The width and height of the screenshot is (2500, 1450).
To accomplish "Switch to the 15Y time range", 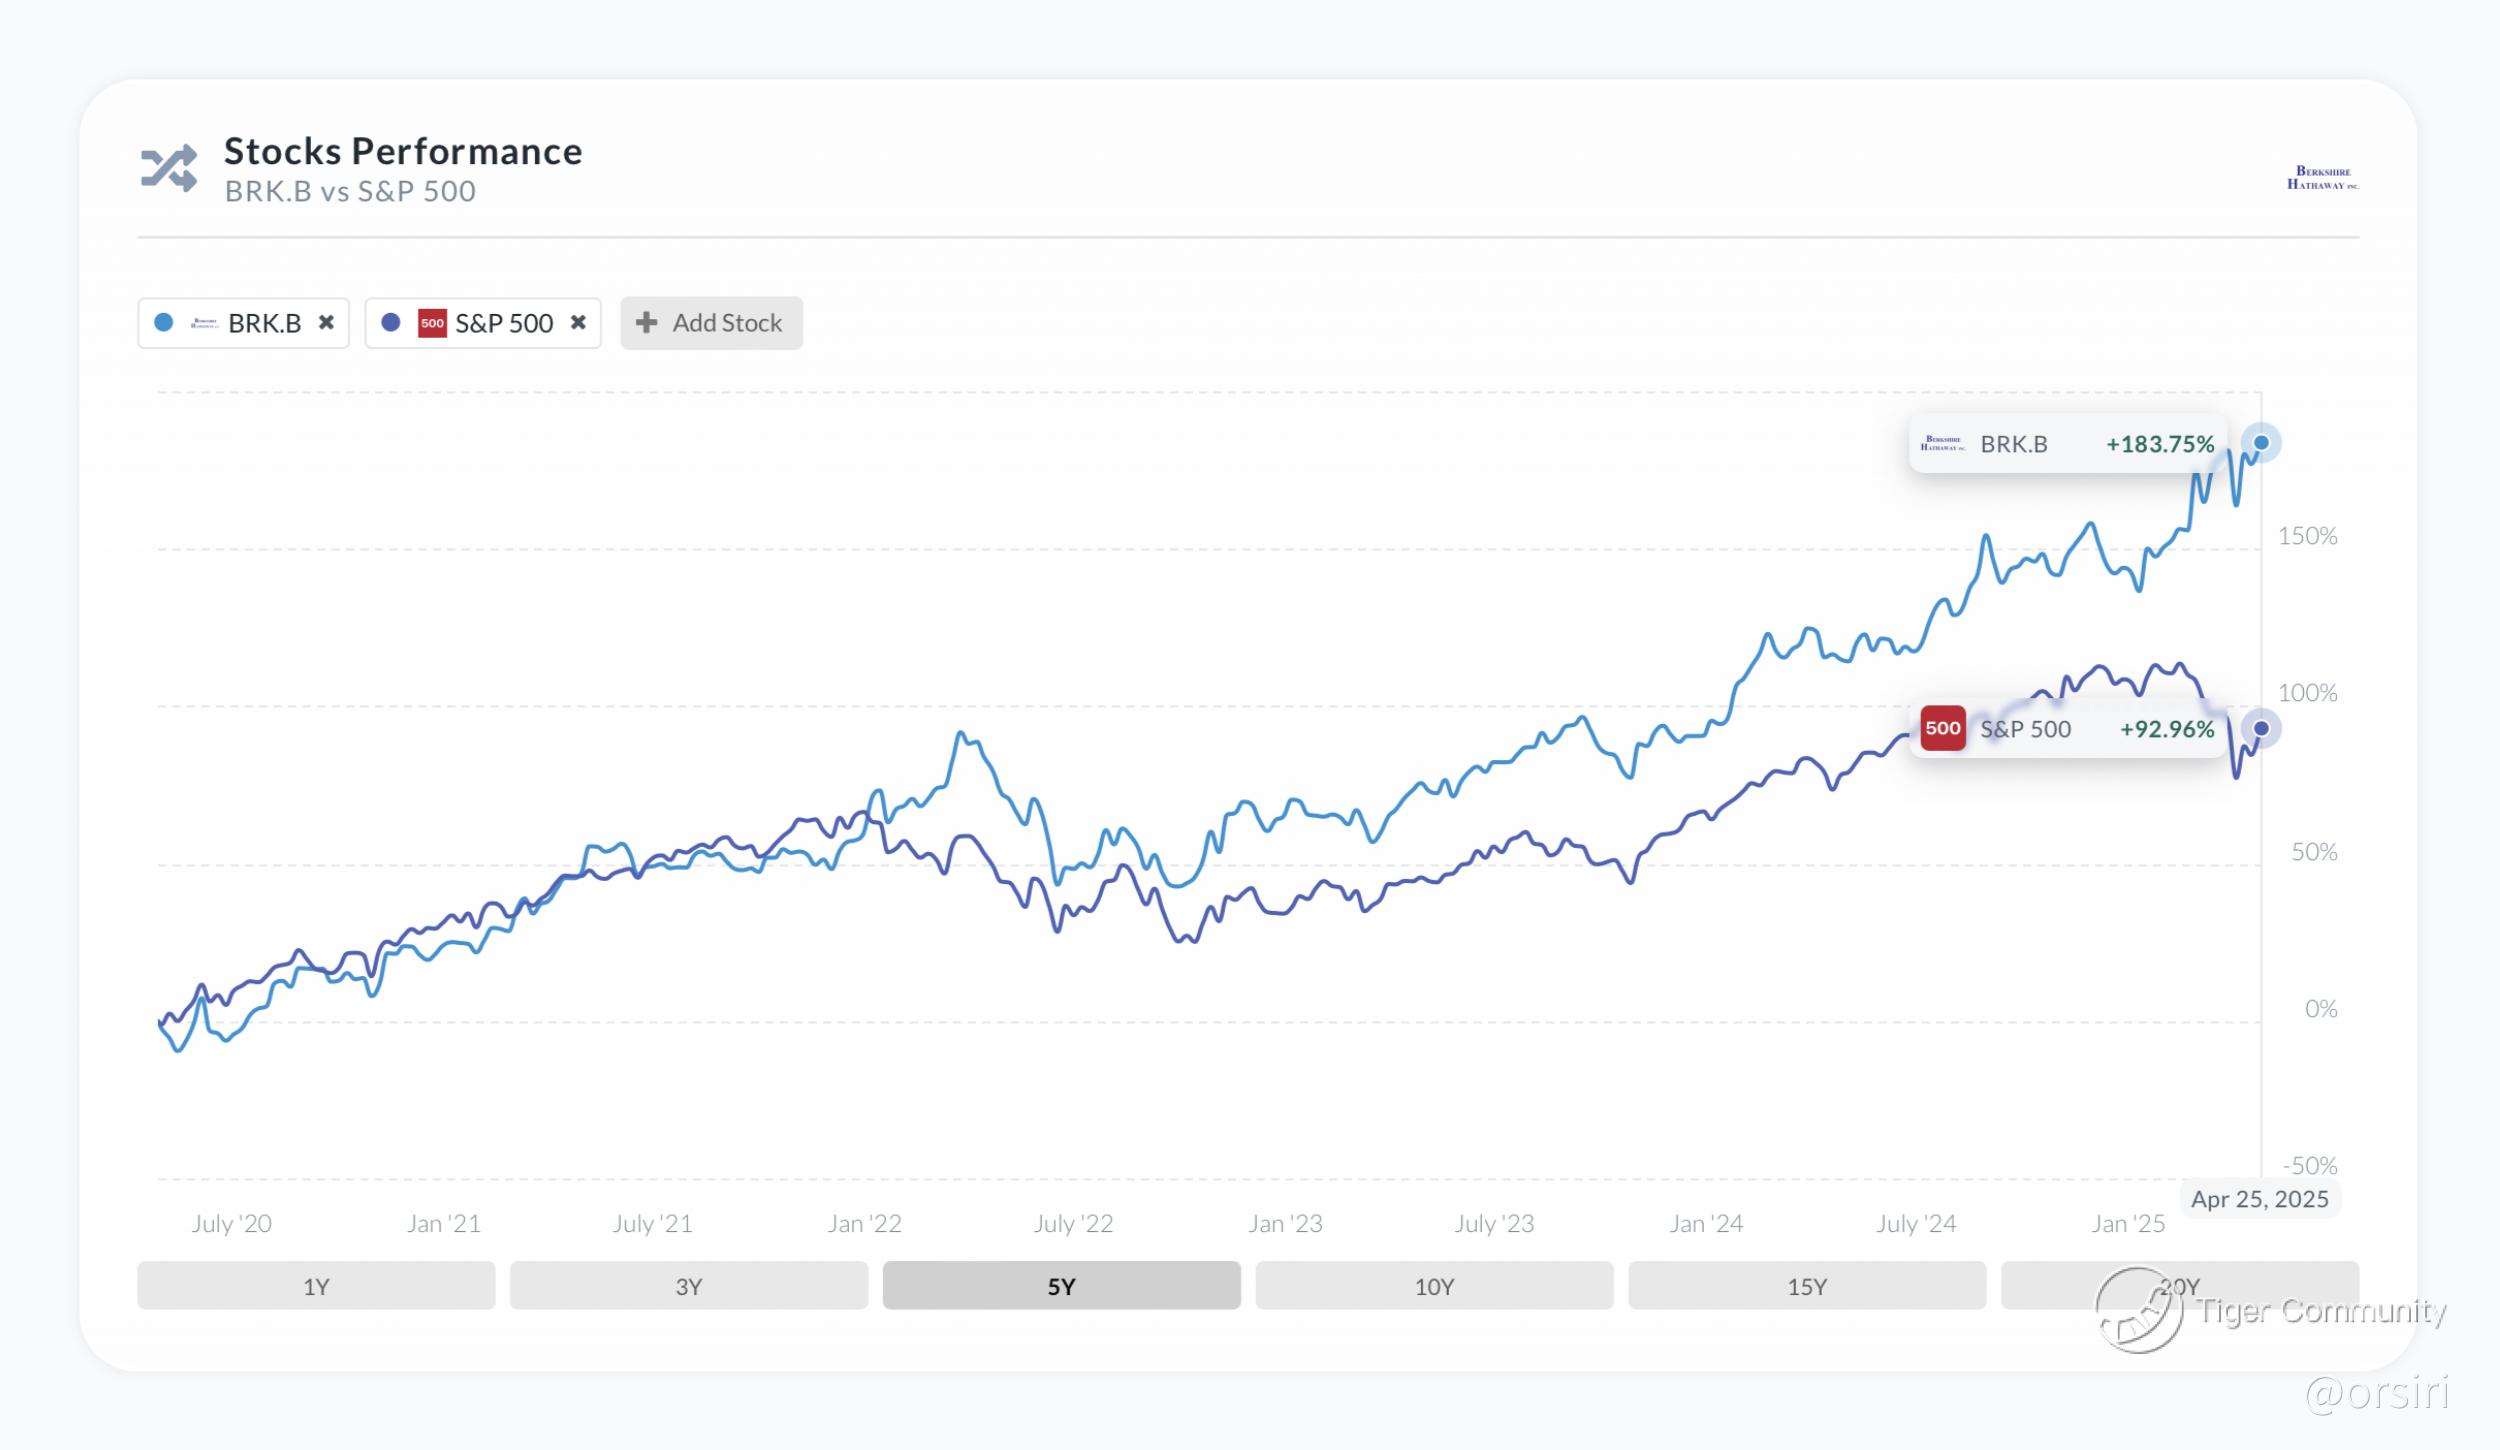I will pos(1807,1286).
